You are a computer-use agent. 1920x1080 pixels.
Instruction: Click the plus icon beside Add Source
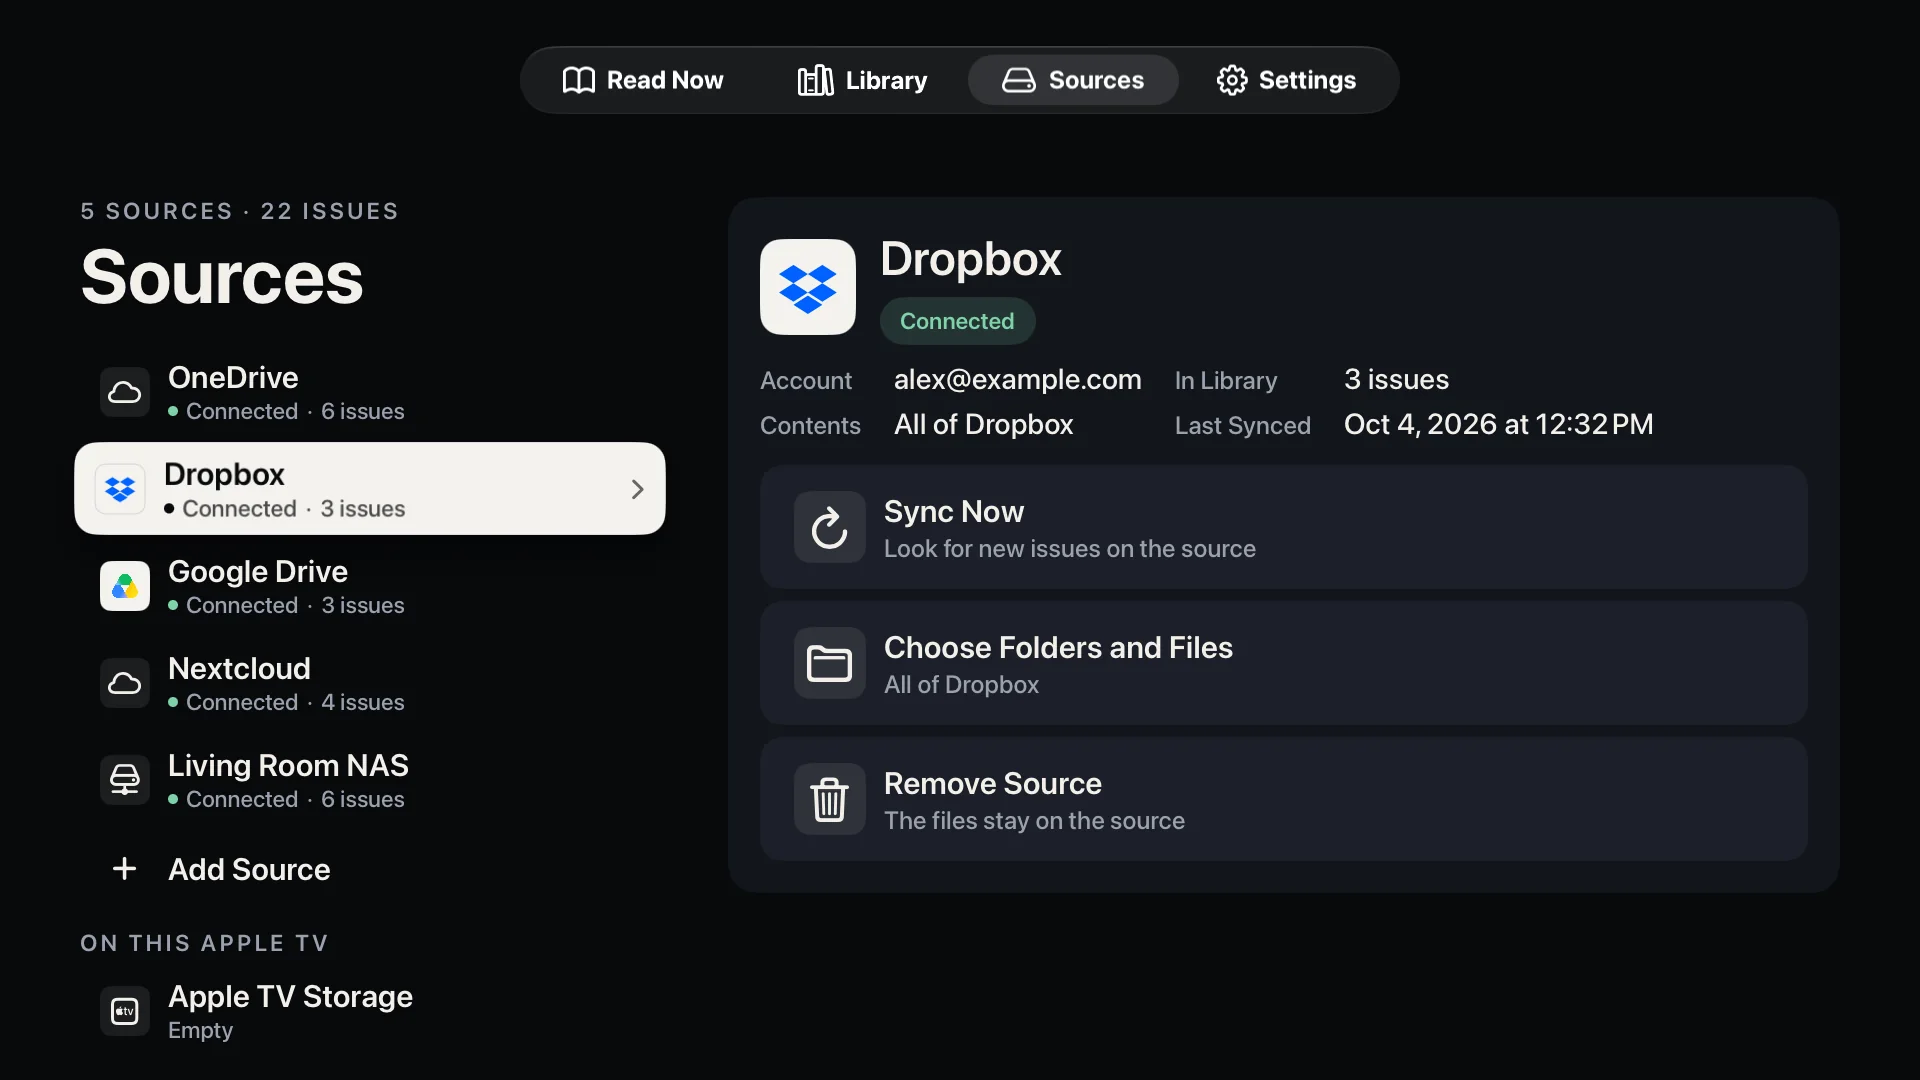click(125, 869)
